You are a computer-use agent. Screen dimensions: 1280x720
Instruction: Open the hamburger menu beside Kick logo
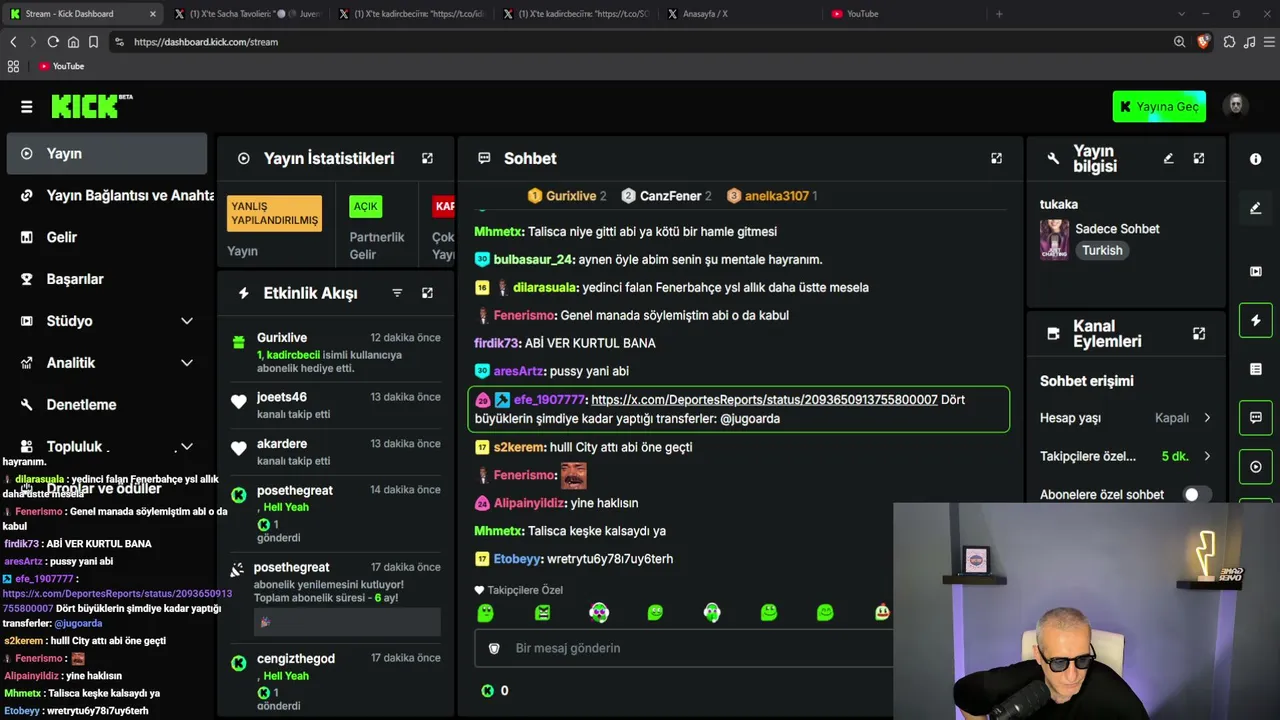pos(27,107)
